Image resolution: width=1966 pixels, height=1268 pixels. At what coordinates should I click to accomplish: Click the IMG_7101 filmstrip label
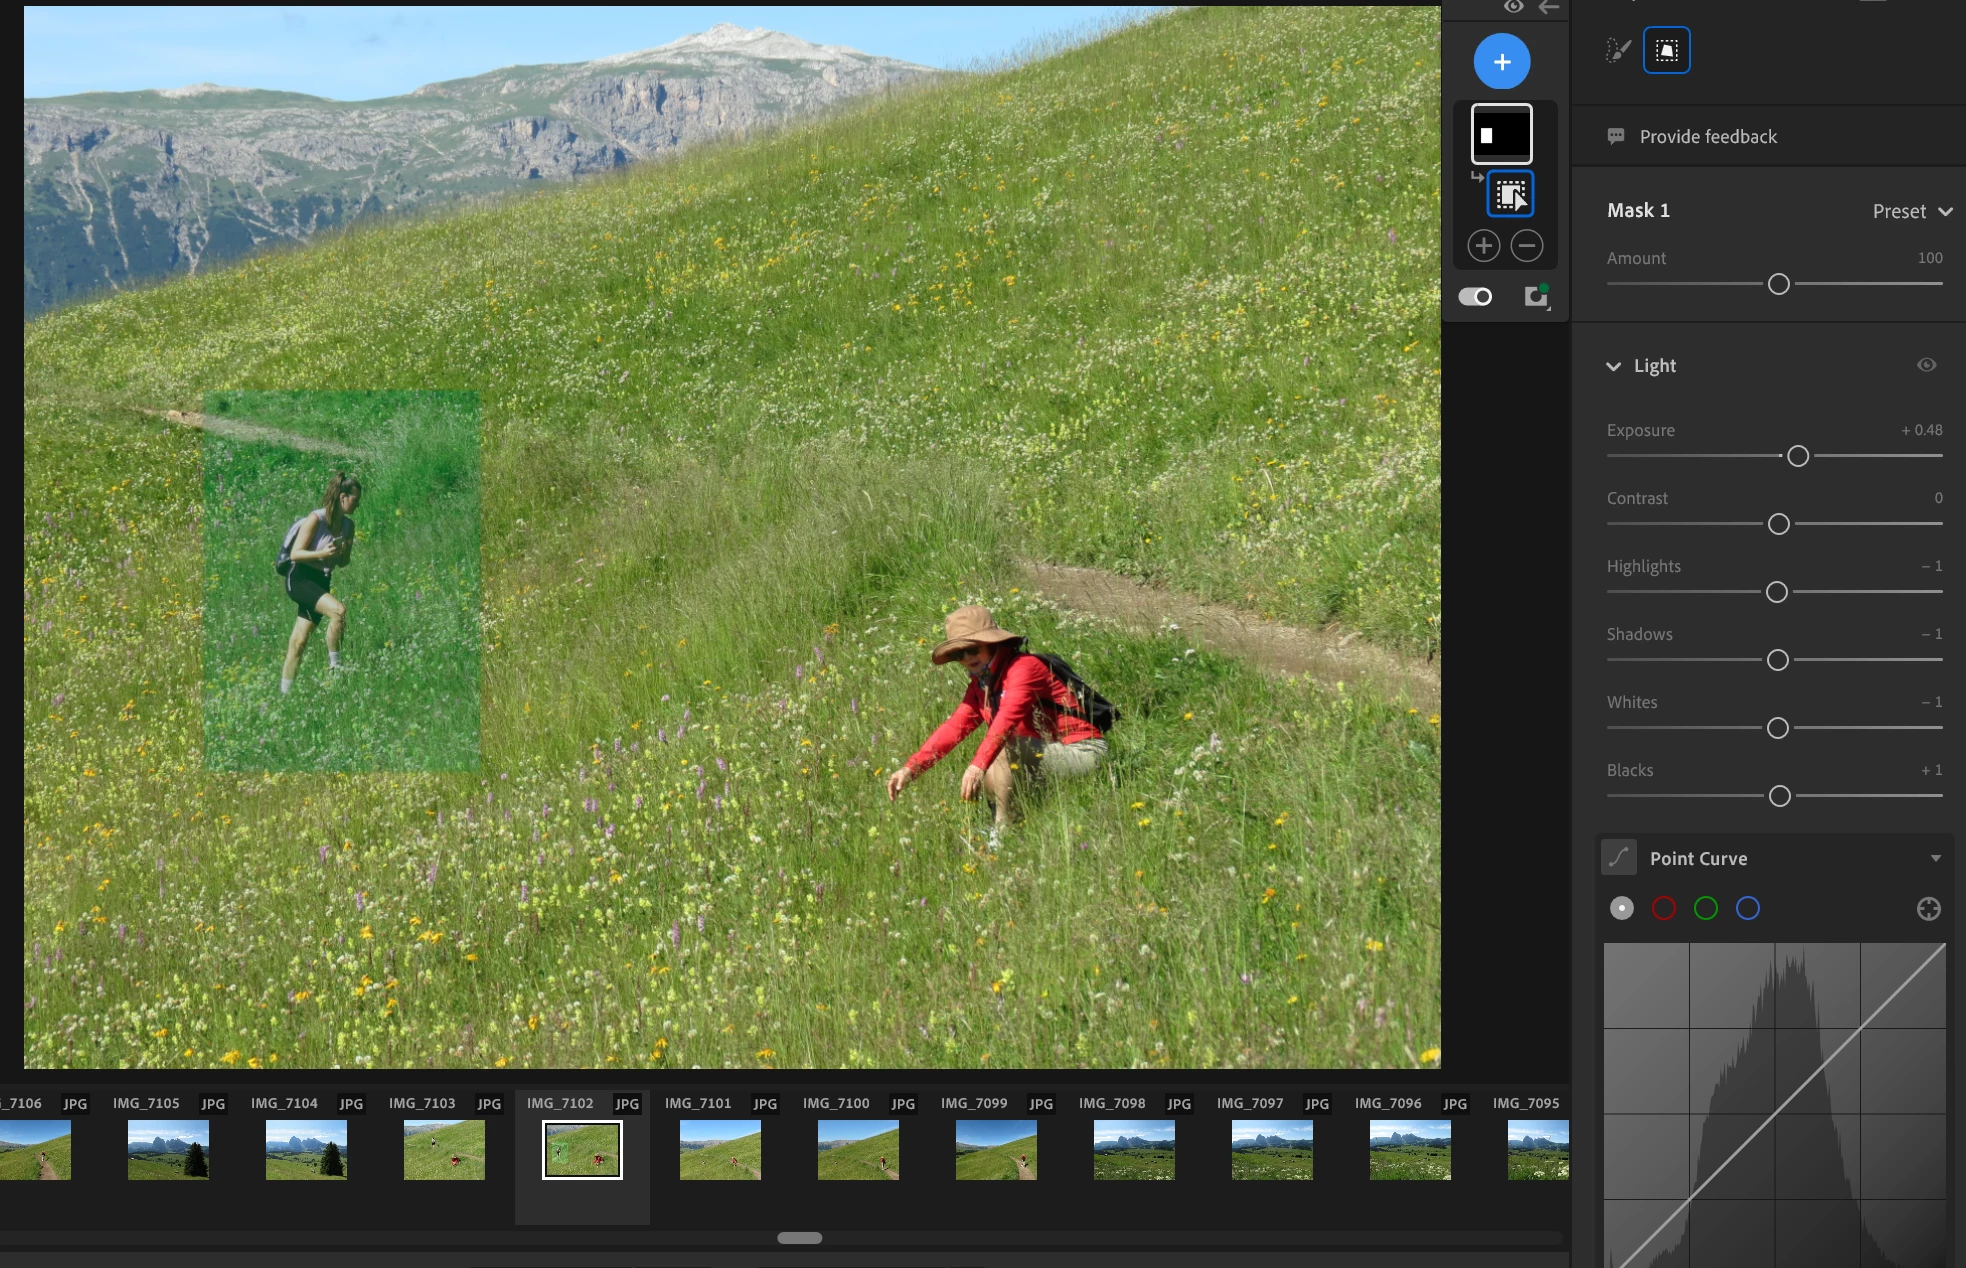[698, 1103]
